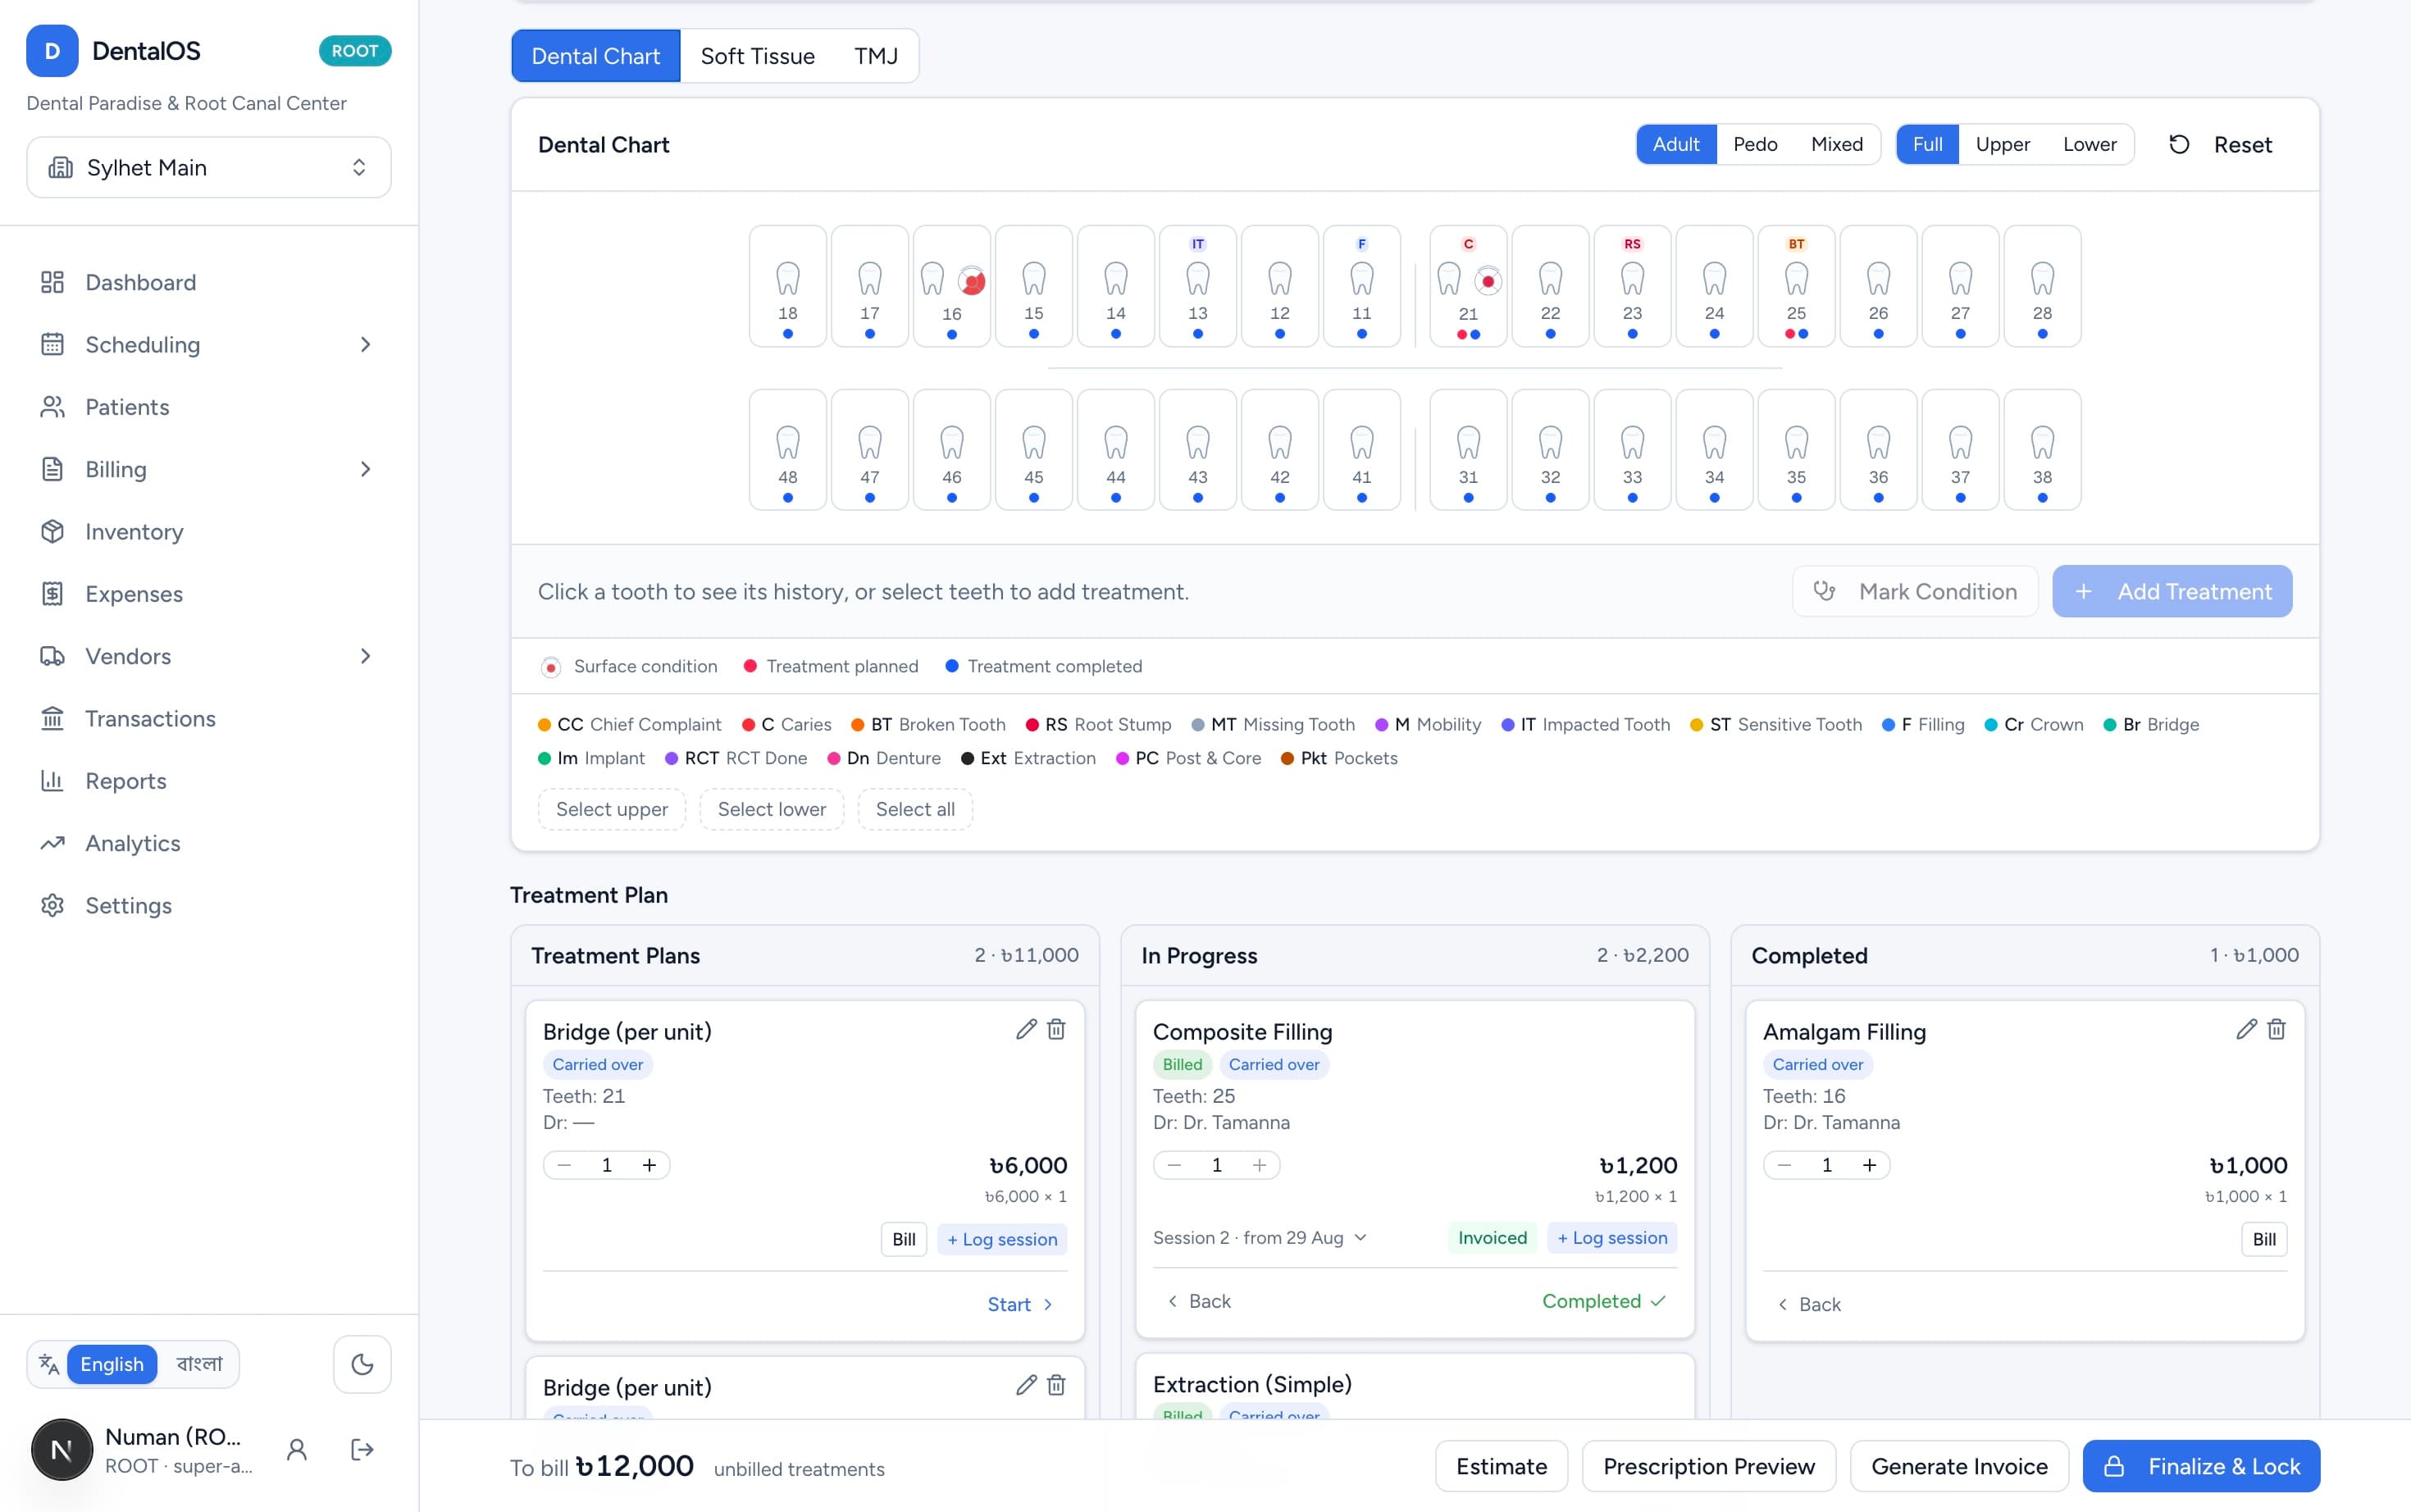Select lower tooth 38
The width and height of the screenshot is (2411, 1512).
[2042, 450]
